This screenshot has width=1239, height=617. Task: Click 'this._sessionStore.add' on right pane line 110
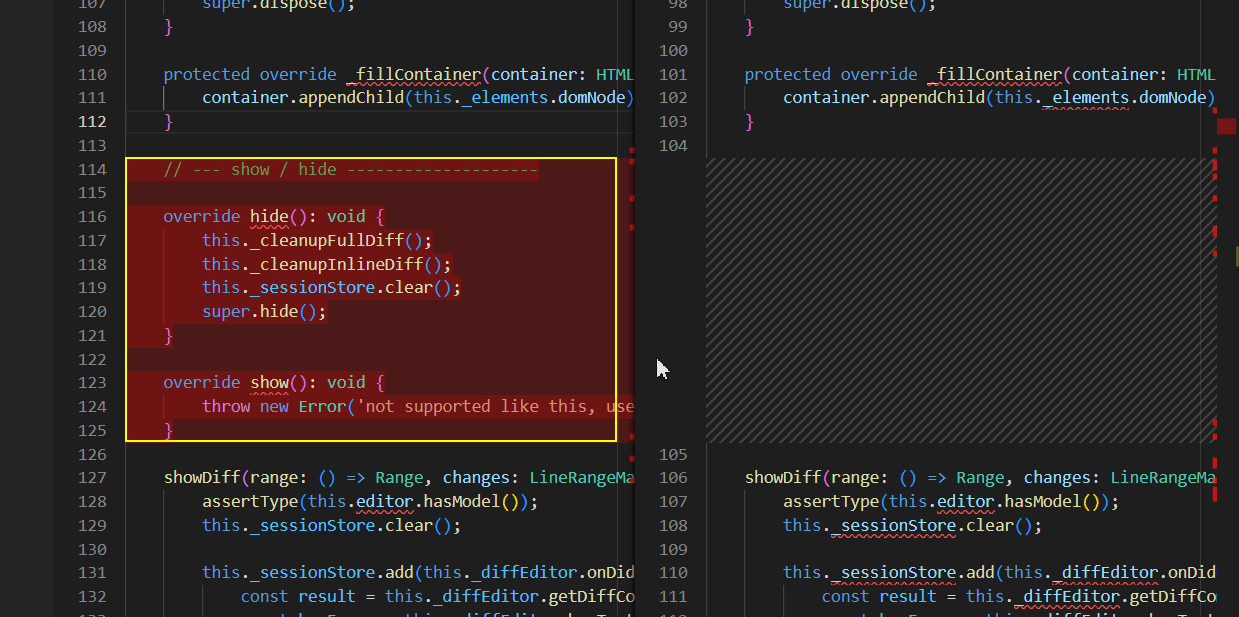click(889, 572)
